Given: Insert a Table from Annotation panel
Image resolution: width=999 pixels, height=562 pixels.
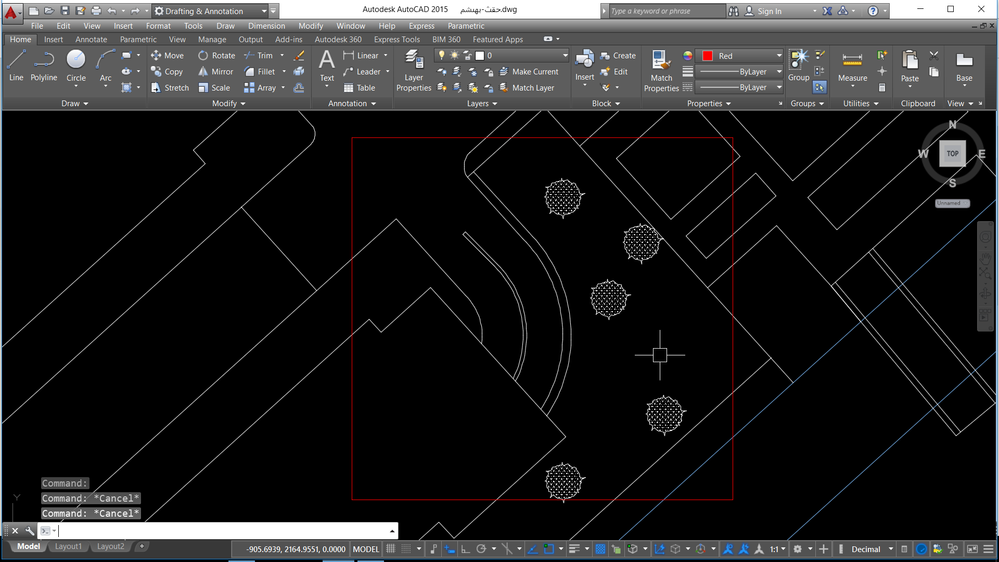Looking at the screenshot, I should pos(359,87).
